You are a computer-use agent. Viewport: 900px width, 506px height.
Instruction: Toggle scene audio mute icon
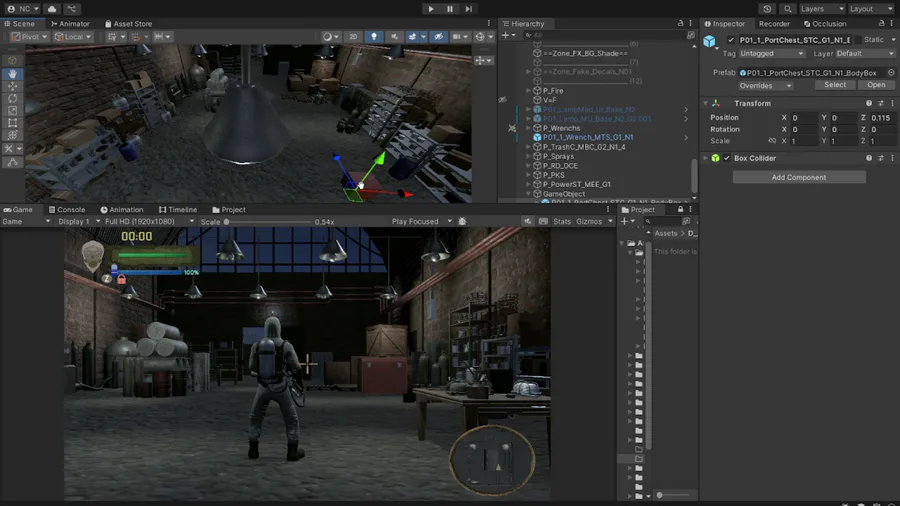point(394,36)
